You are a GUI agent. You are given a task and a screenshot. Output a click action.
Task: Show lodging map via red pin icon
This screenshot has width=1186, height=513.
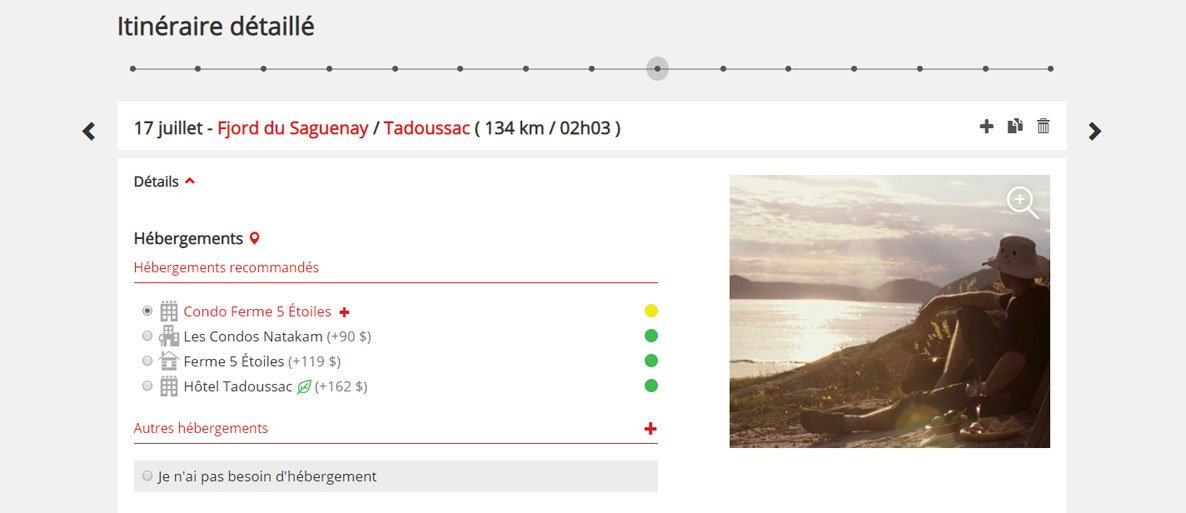tap(254, 238)
